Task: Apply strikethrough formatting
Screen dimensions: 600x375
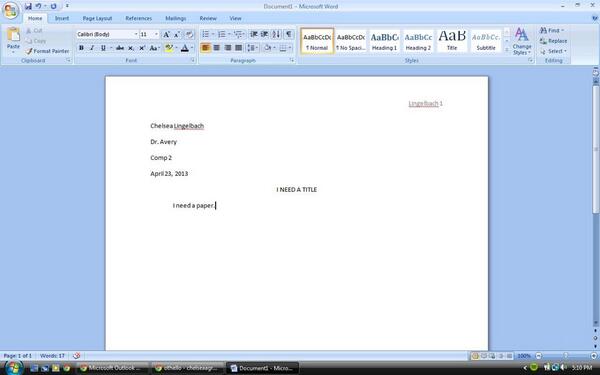Action: (x=120, y=48)
